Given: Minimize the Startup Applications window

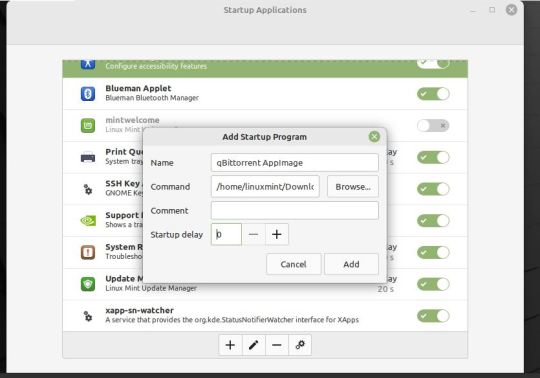Looking at the screenshot, I should coord(473,10).
